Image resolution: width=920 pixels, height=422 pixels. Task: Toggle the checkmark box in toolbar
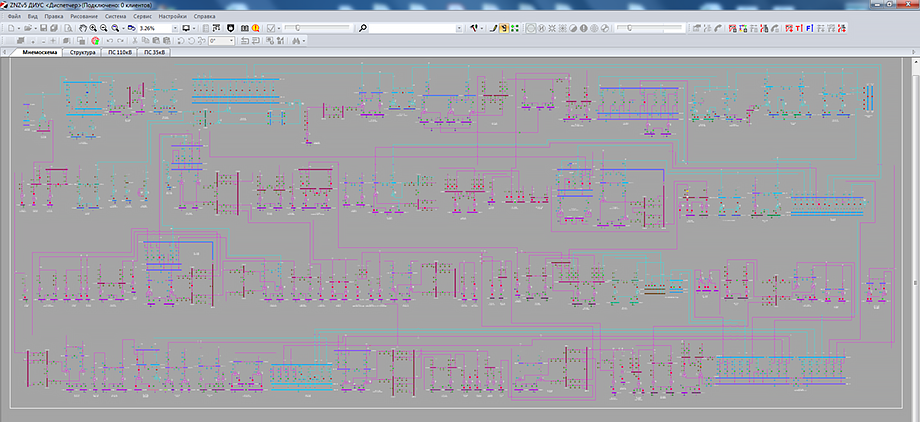click(x=270, y=28)
